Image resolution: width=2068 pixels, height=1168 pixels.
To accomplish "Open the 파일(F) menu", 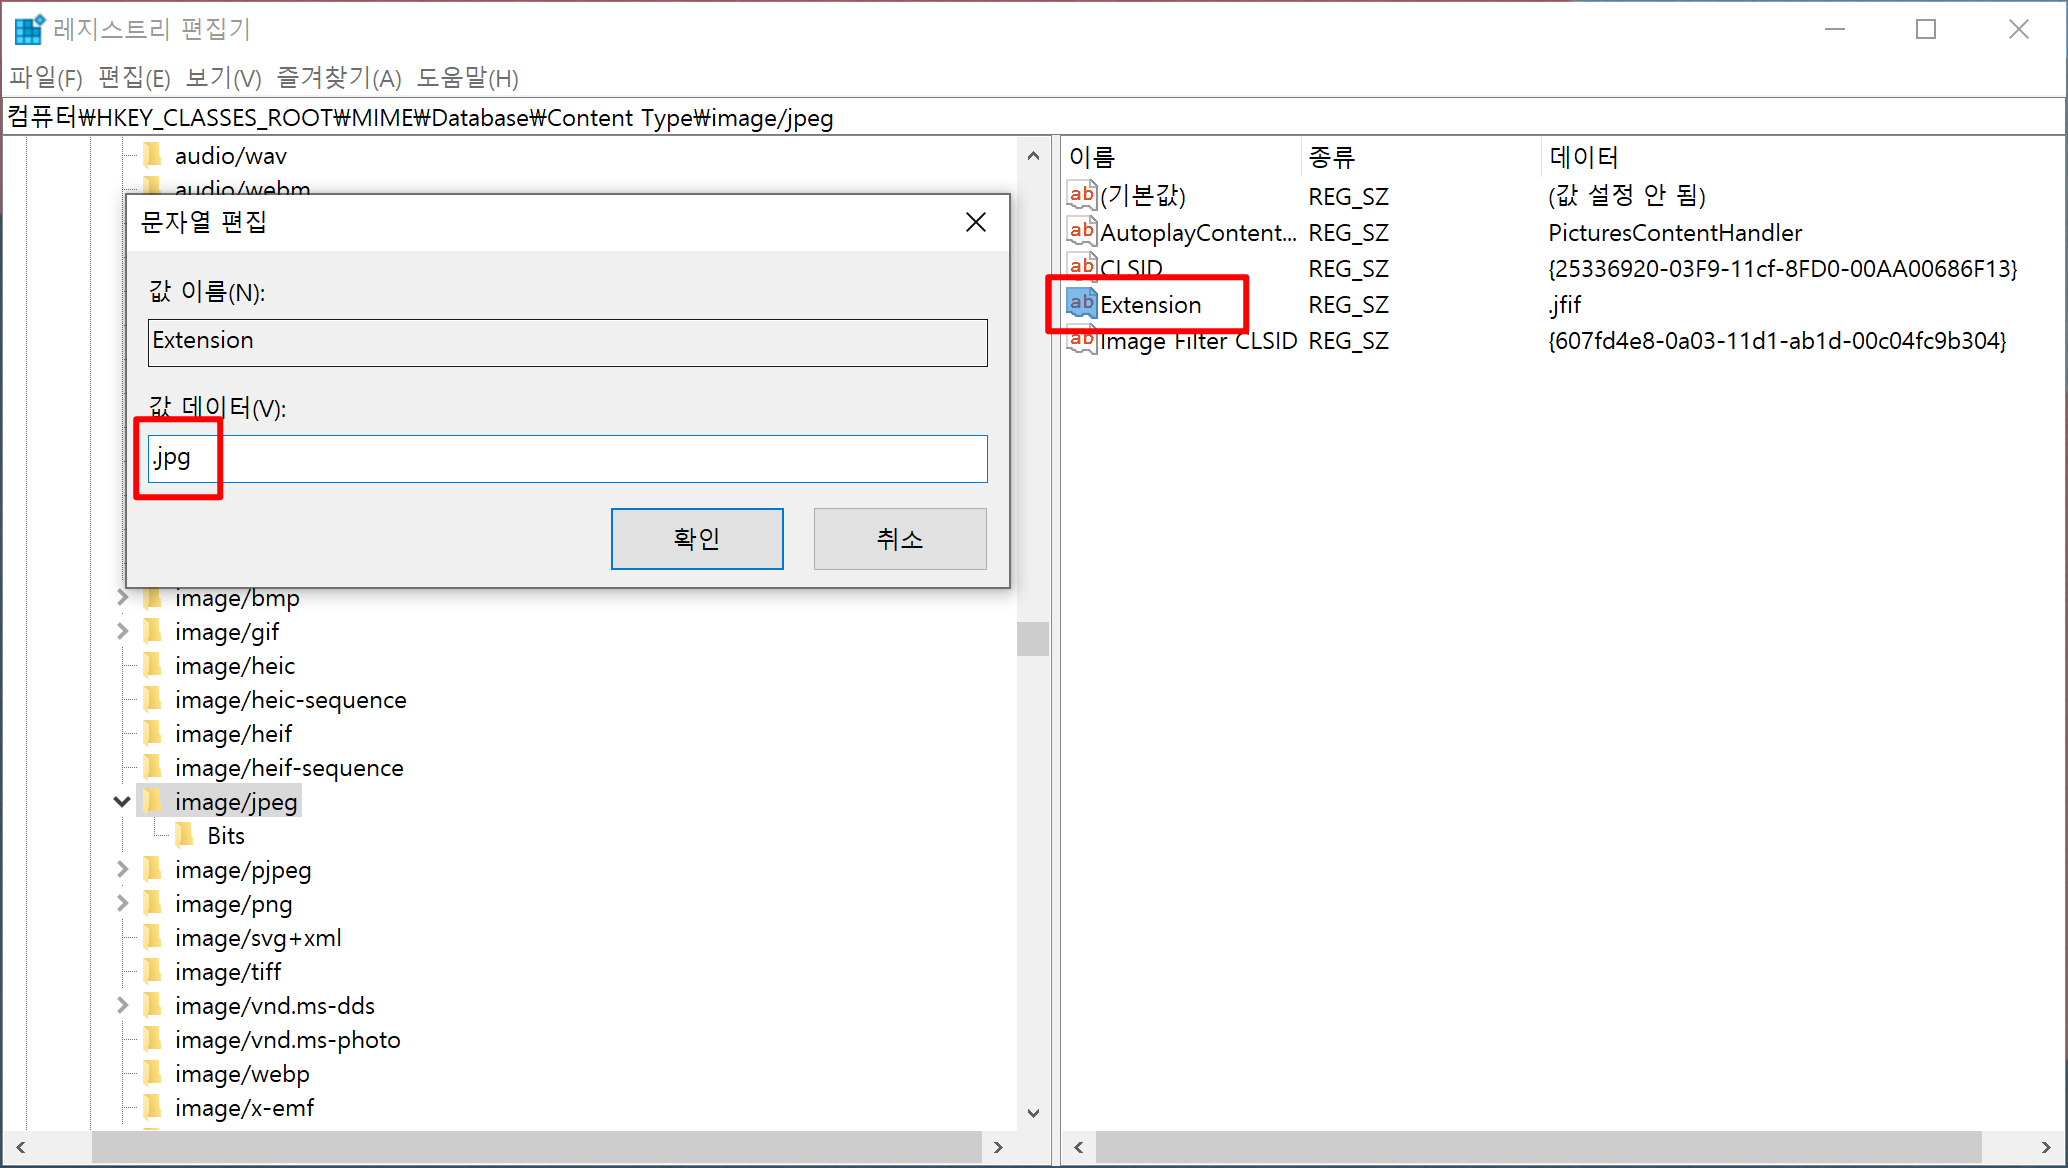I will [x=46, y=78].
